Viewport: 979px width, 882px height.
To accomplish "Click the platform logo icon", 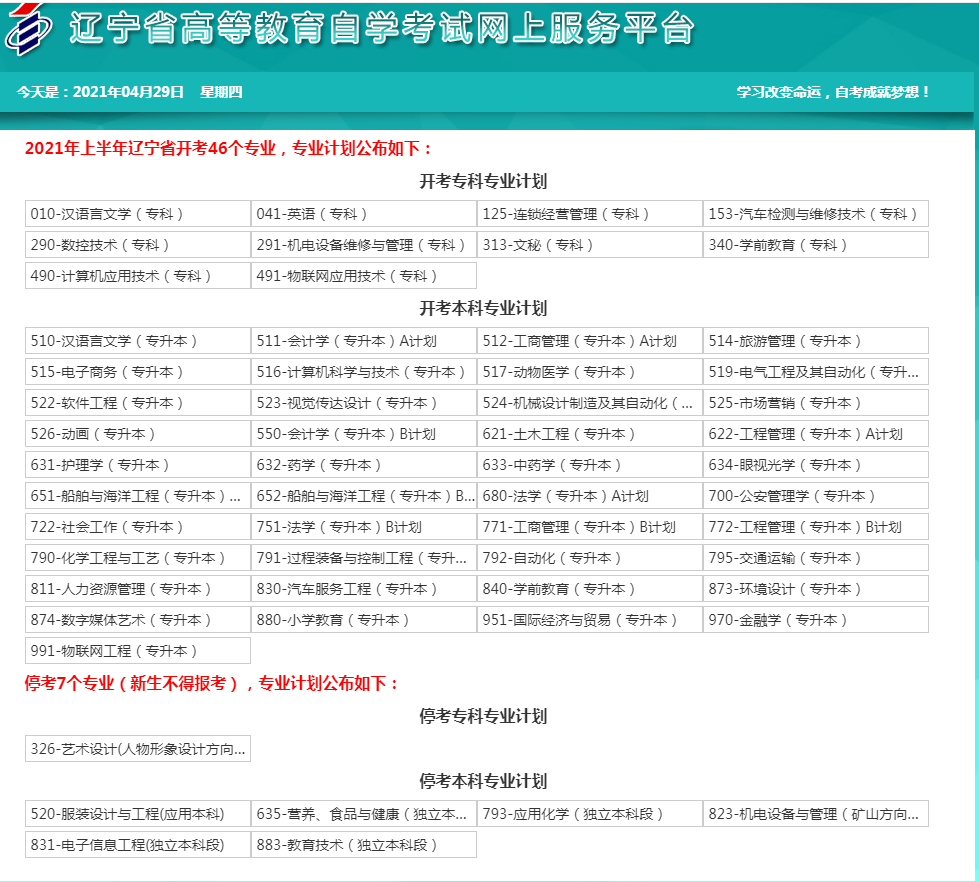I will [x=30, y=32].
